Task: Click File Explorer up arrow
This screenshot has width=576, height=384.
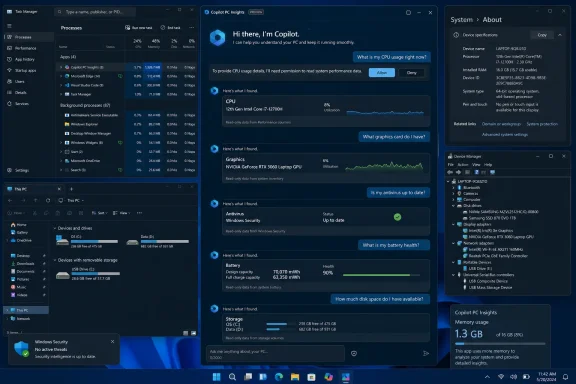Action: (x=35, y=200)
